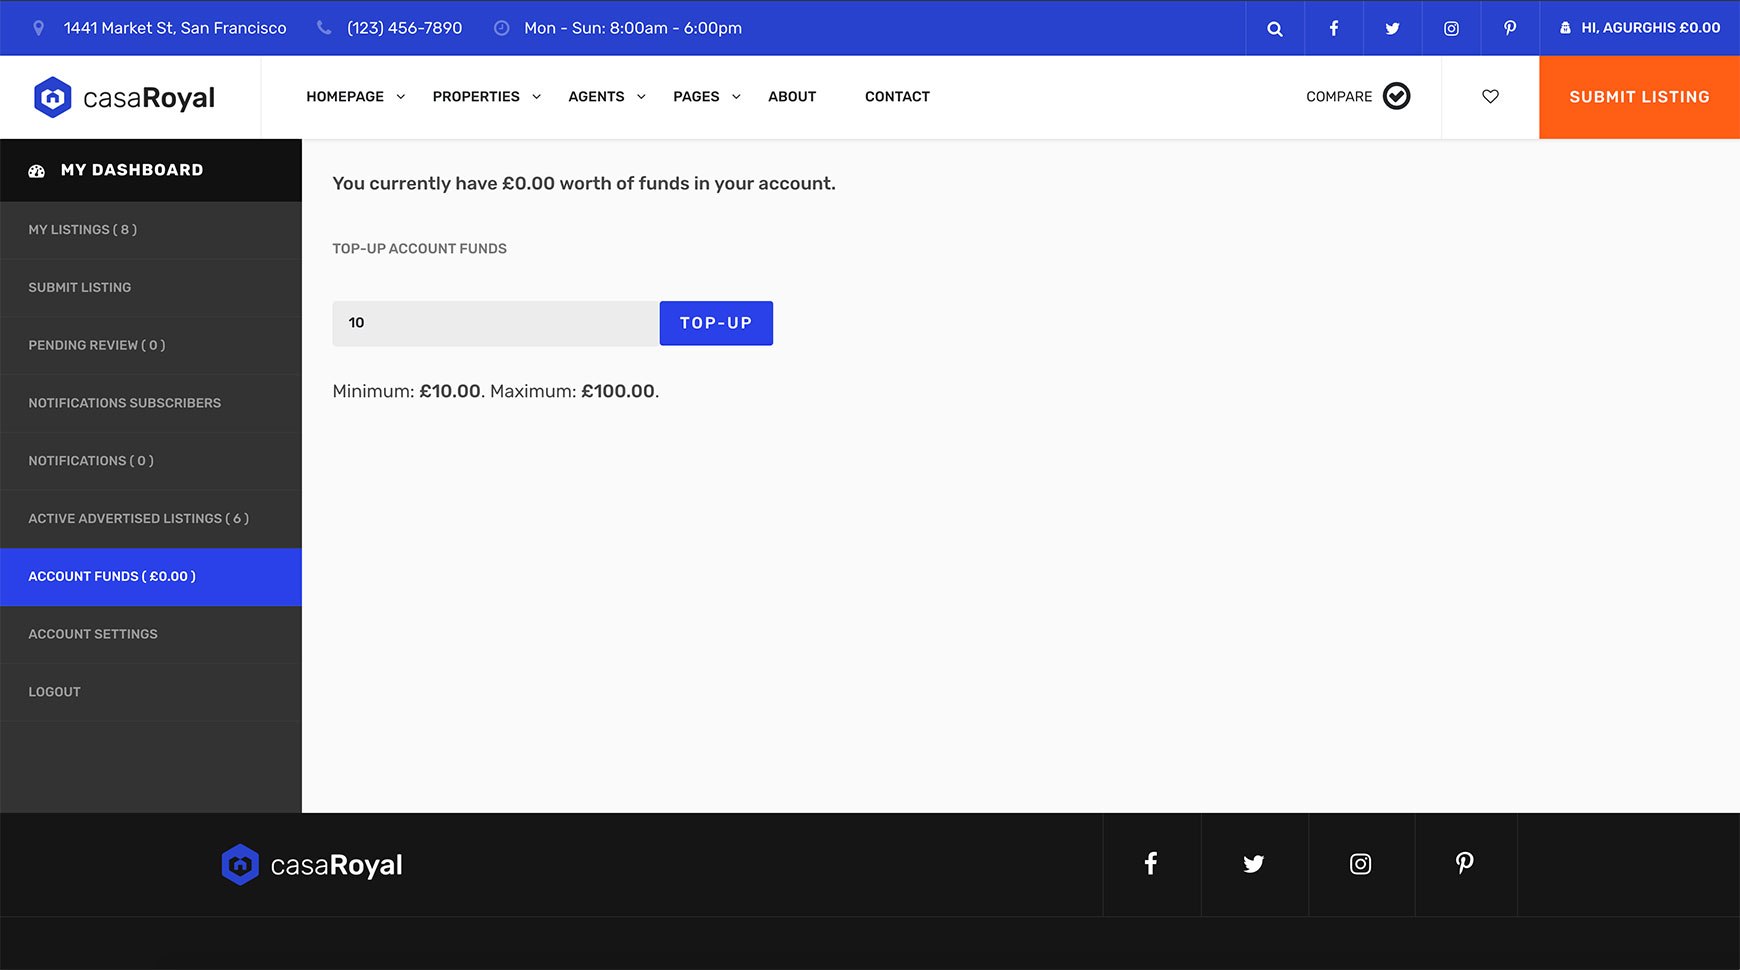The width and height of the screenshot is (1740, 970).
Task: Open Pinterest icon in the top bar
Action: (1510, 29)
